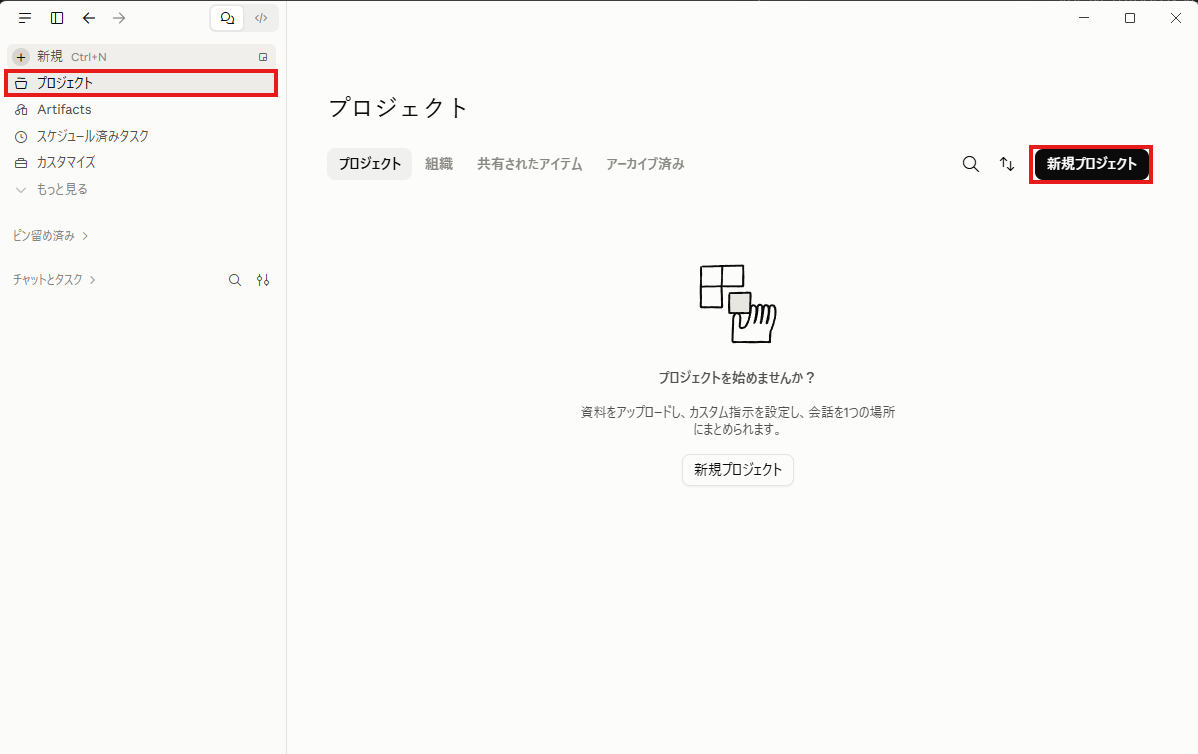Open the sidebar filter settings icon
Screen dimensions: 1198x754
(263, 280)
